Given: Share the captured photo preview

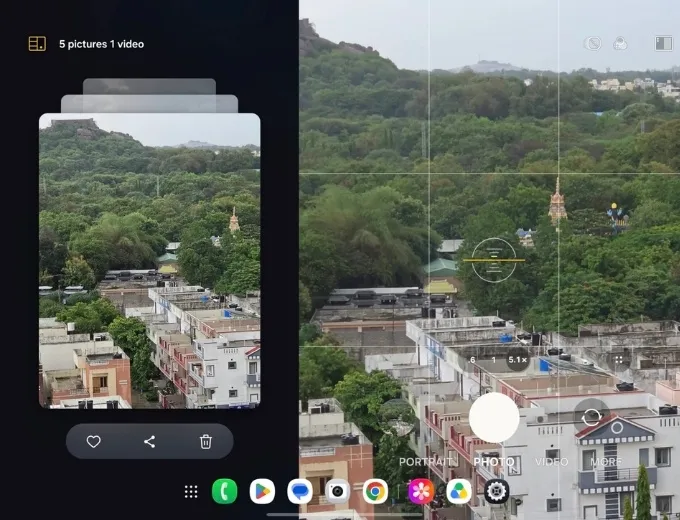Looking at the screenshot, I should 150,442.
